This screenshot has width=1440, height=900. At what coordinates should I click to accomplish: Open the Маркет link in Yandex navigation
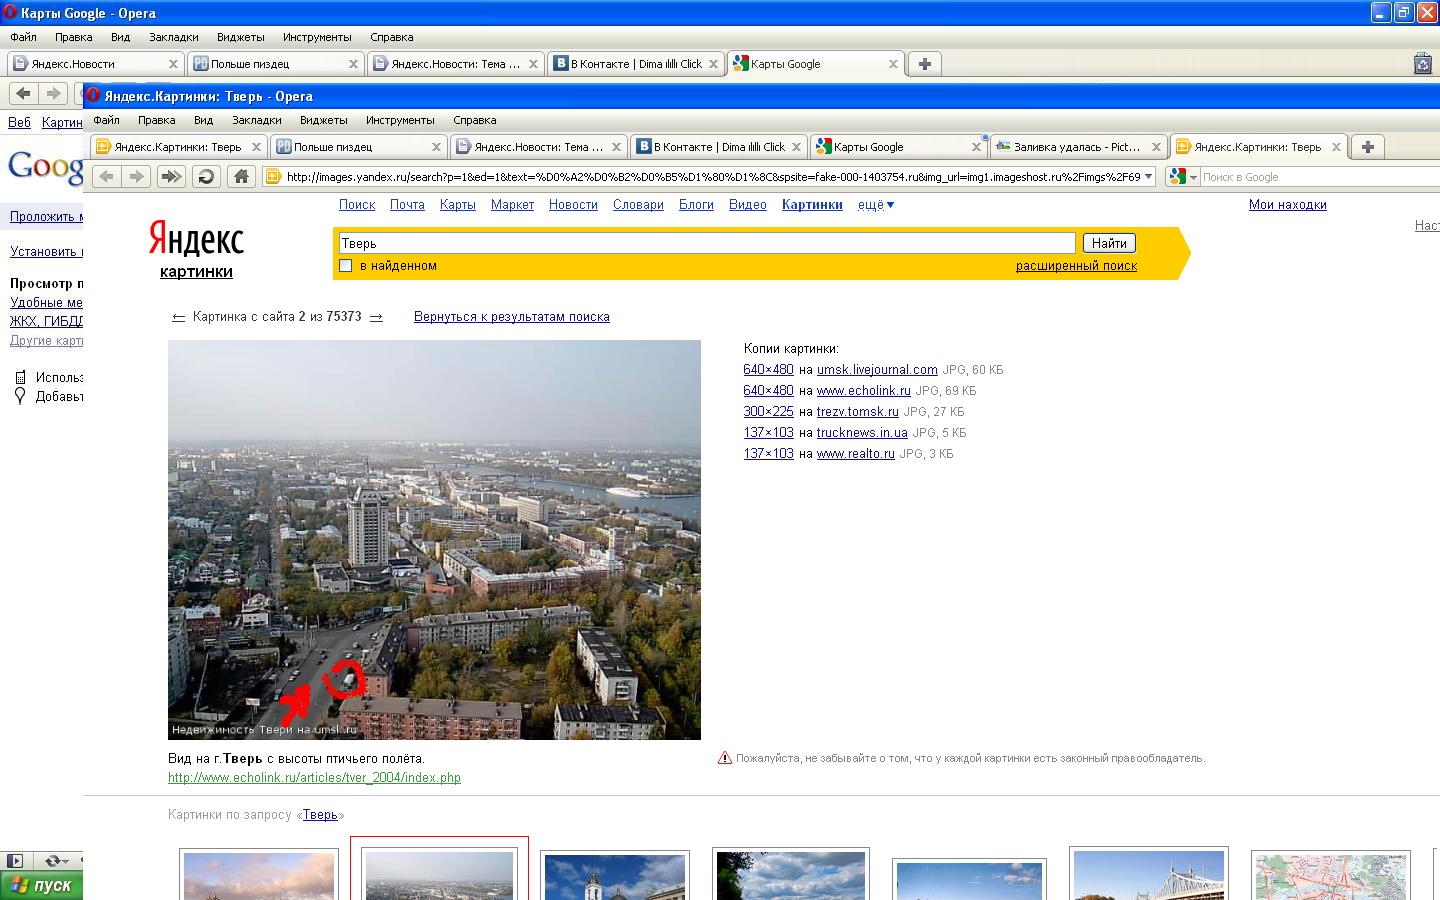click(512, 205)
